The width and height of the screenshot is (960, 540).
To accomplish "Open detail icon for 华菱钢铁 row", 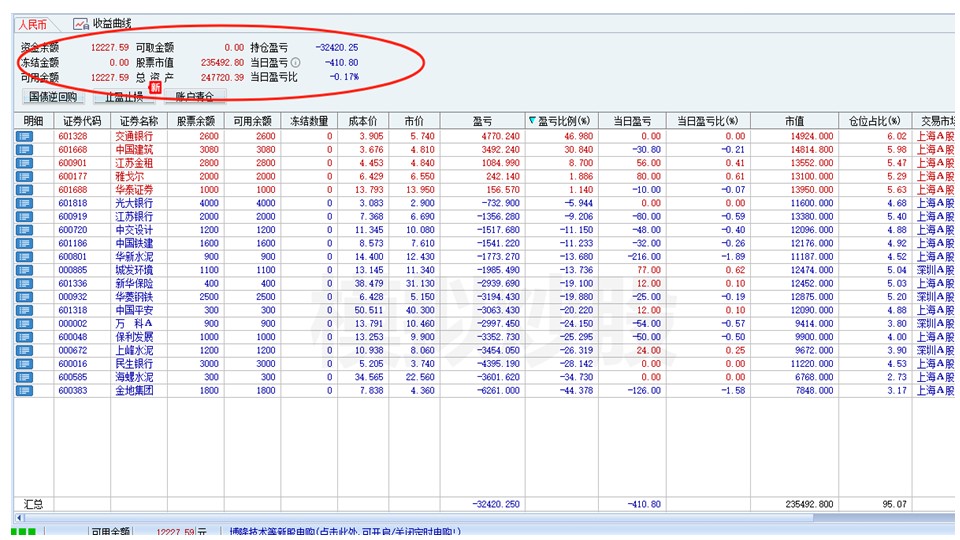I will click(24, 297).
